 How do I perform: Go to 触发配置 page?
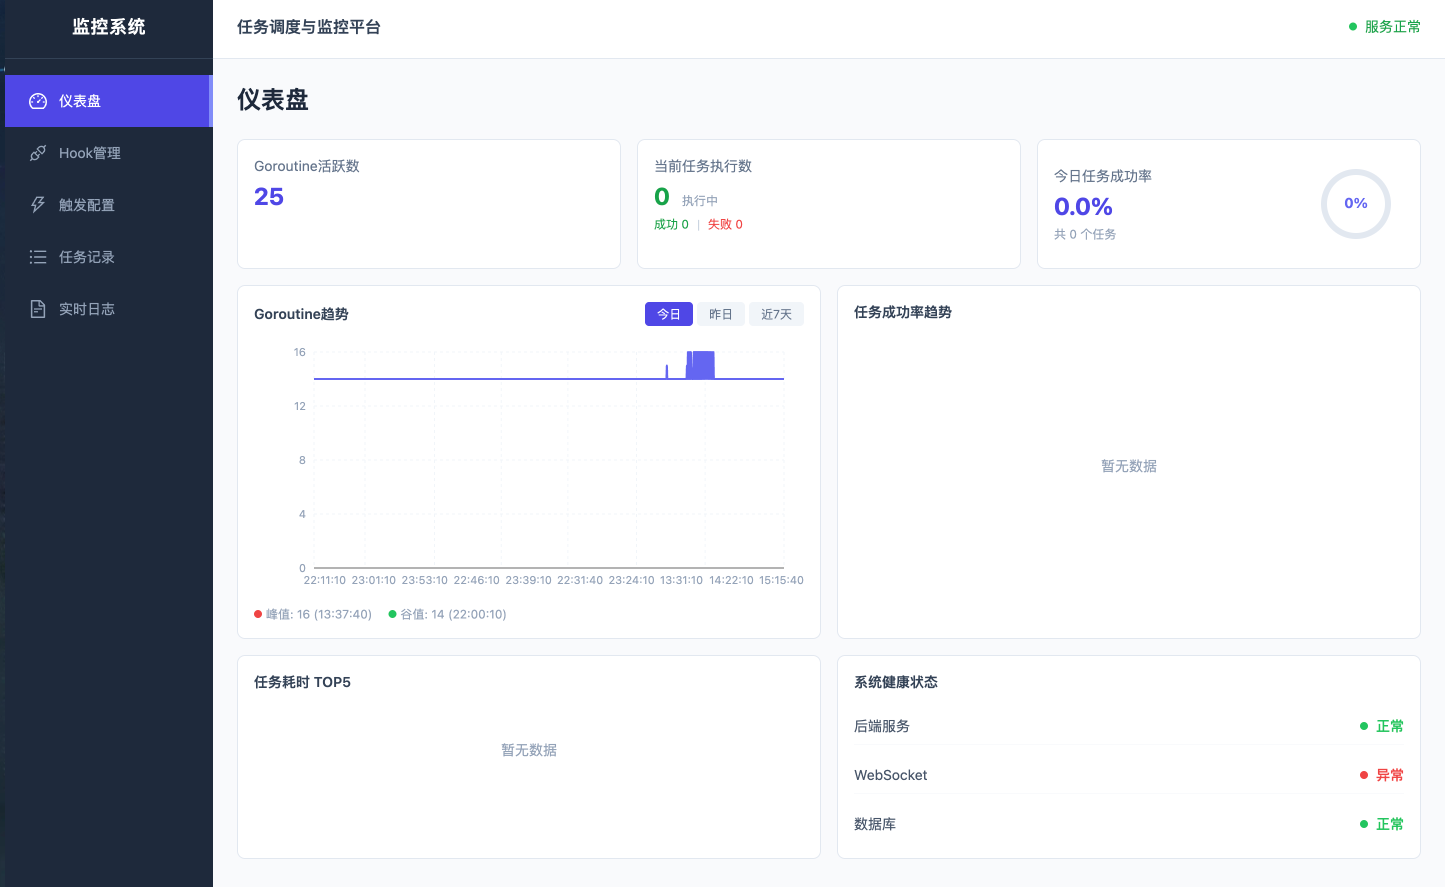(x=108, y=205)
